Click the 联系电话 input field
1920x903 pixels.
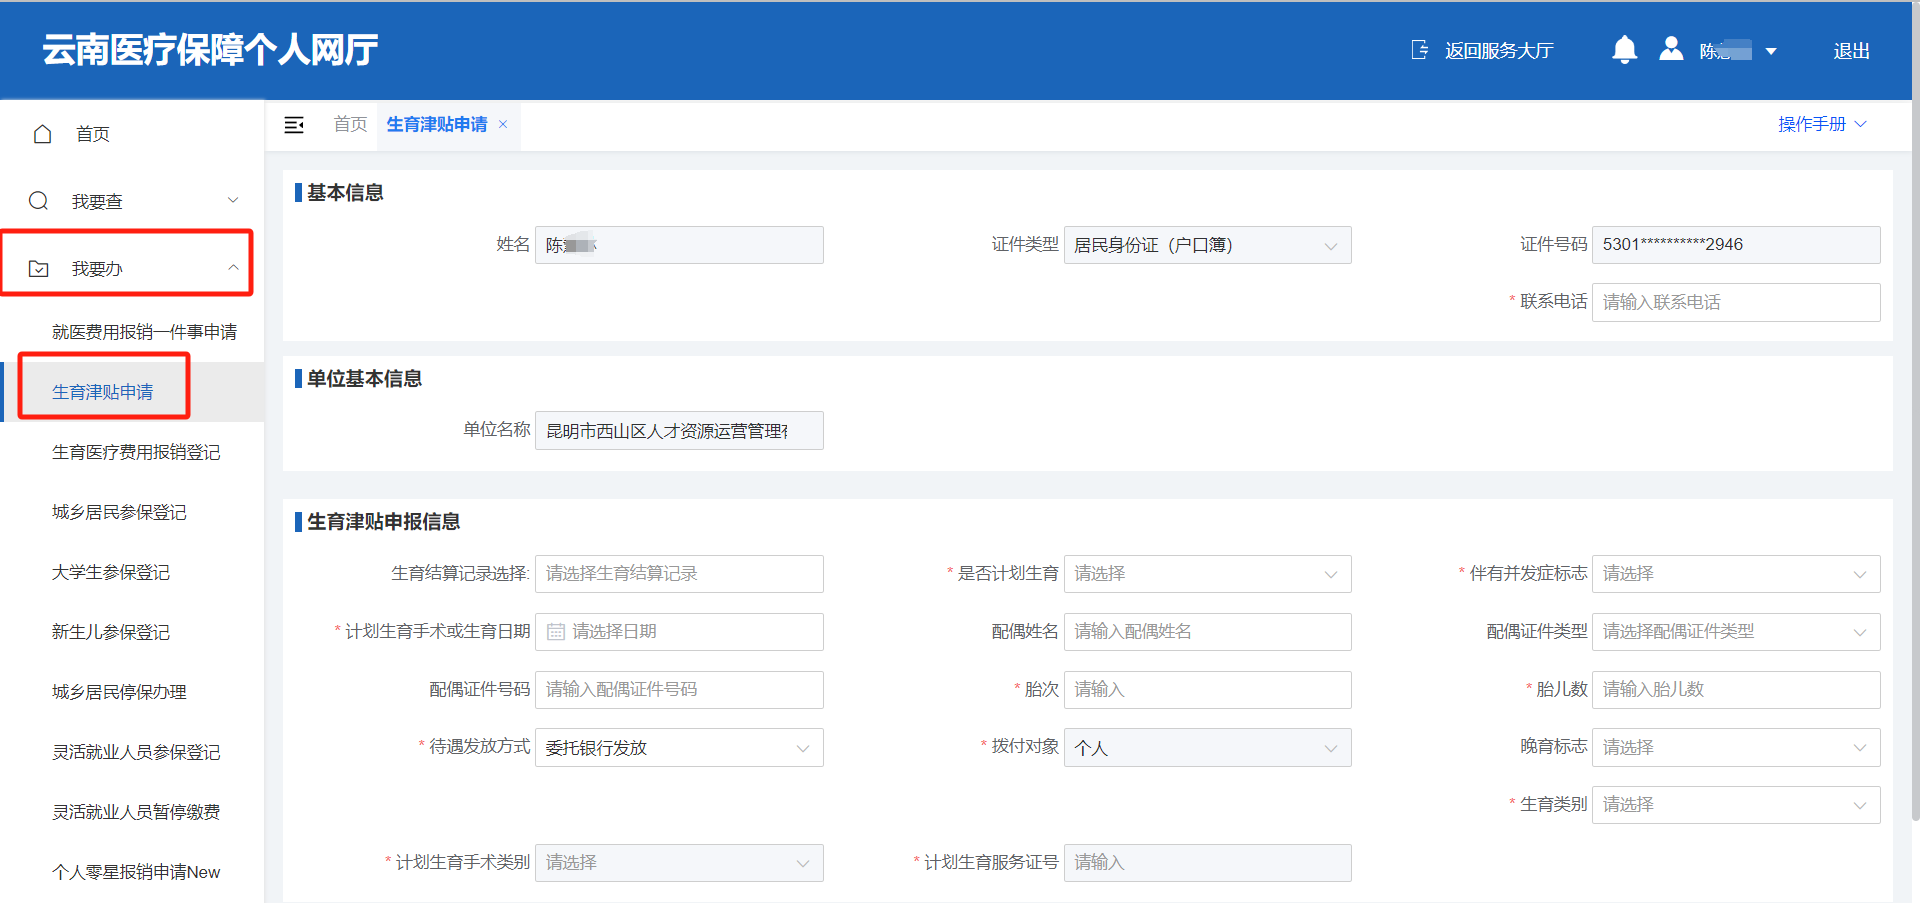click(x=1735, y=302)
